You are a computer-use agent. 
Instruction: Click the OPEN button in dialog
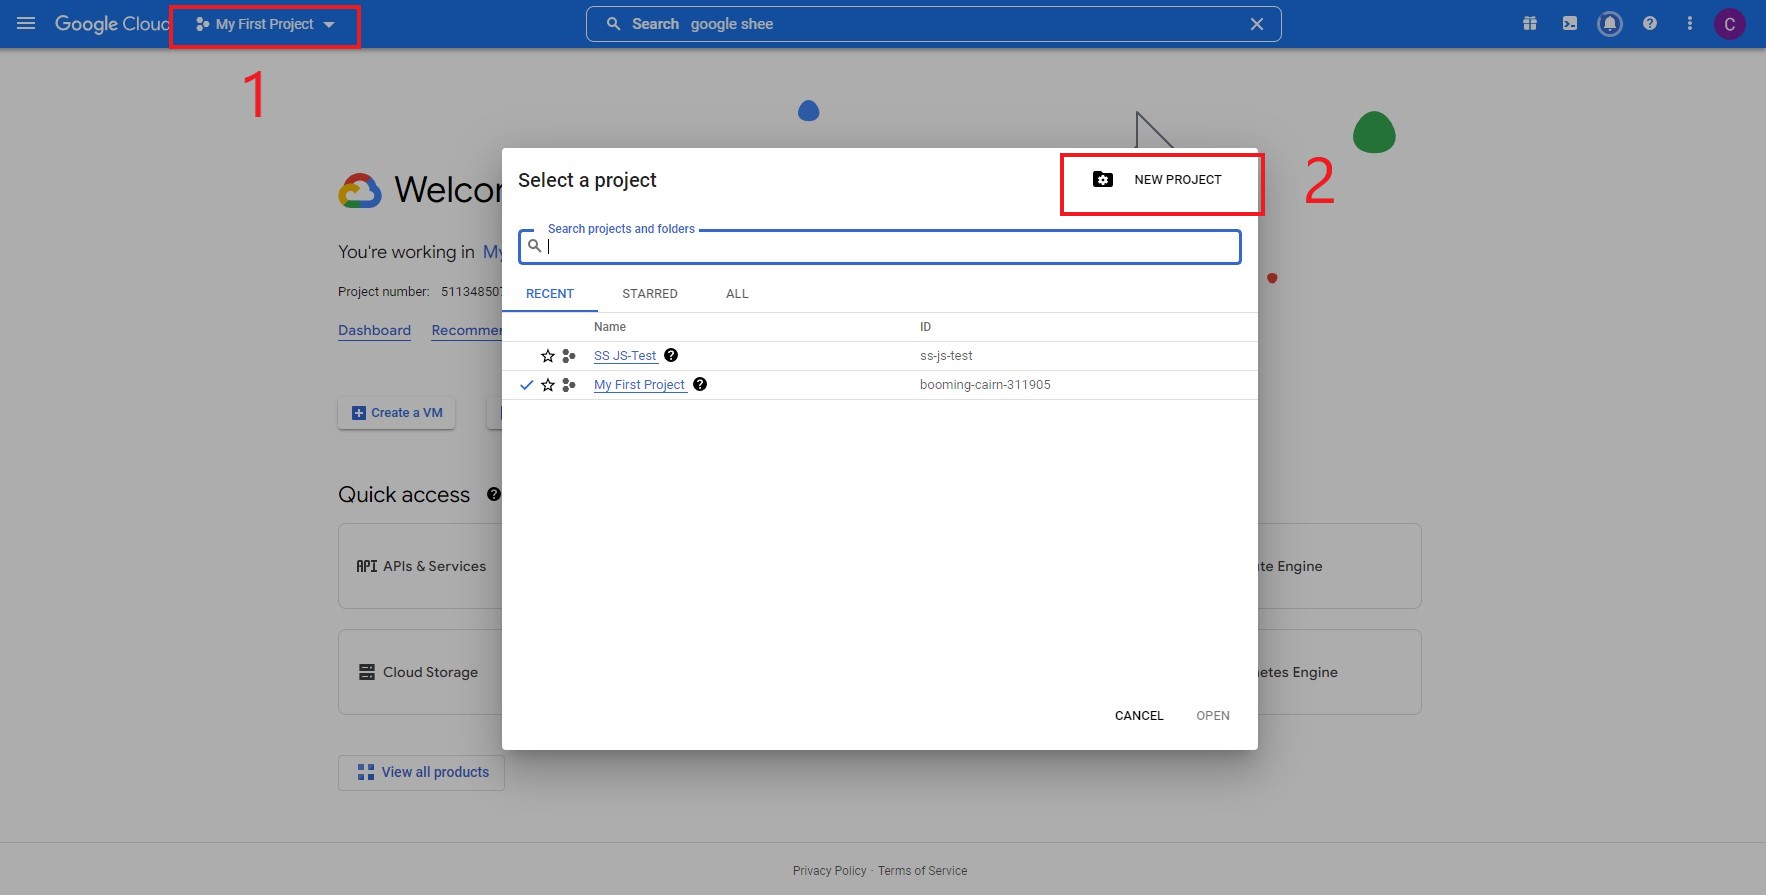1213,716
